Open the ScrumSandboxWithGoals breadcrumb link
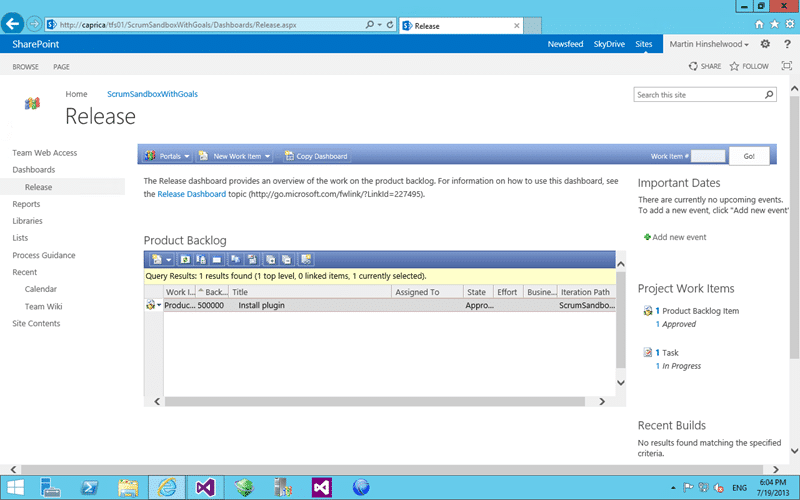 click(x=152, y=94)
